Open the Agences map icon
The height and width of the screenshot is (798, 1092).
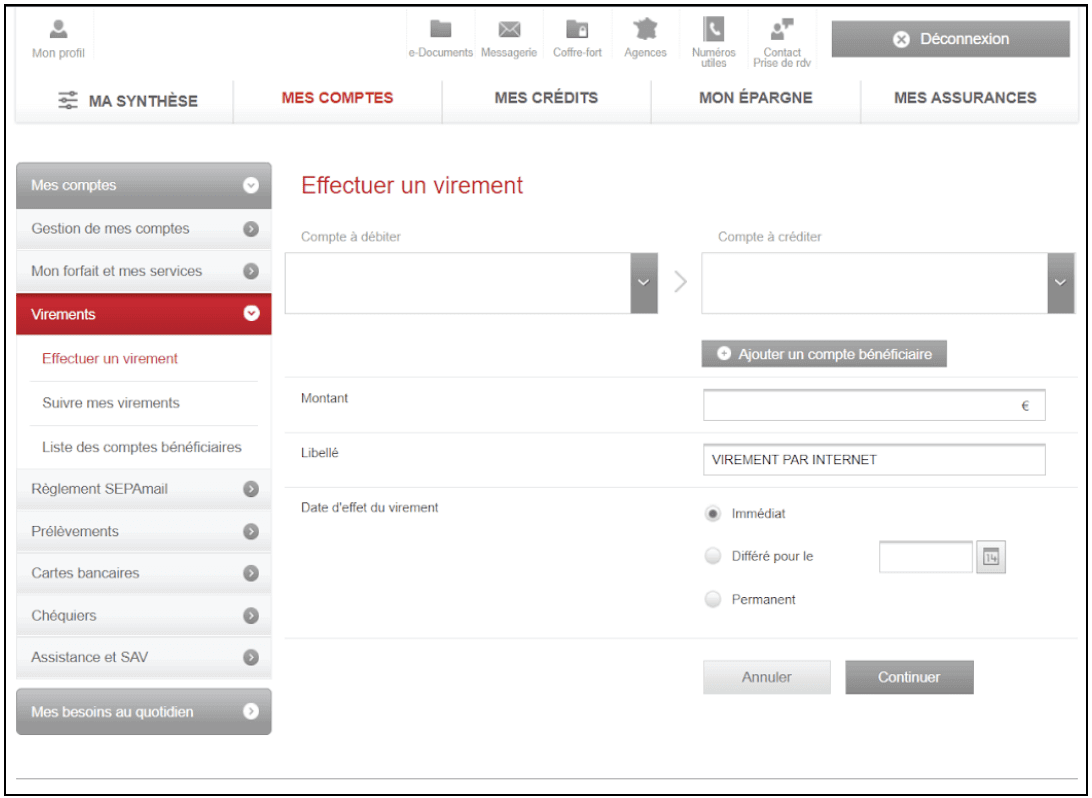(x=645, y=29)
